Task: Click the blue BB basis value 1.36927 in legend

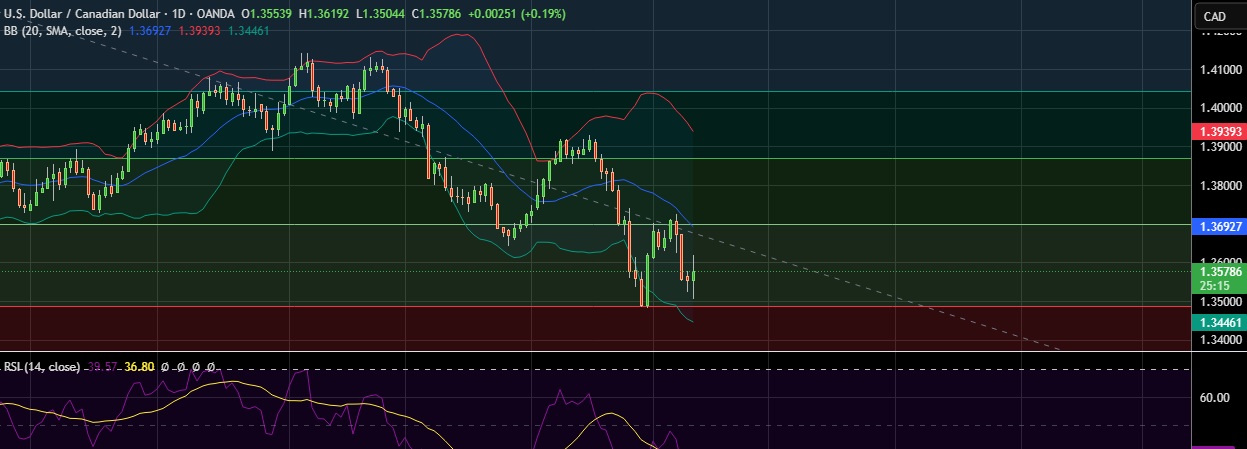Action: (x=149, y=31)
